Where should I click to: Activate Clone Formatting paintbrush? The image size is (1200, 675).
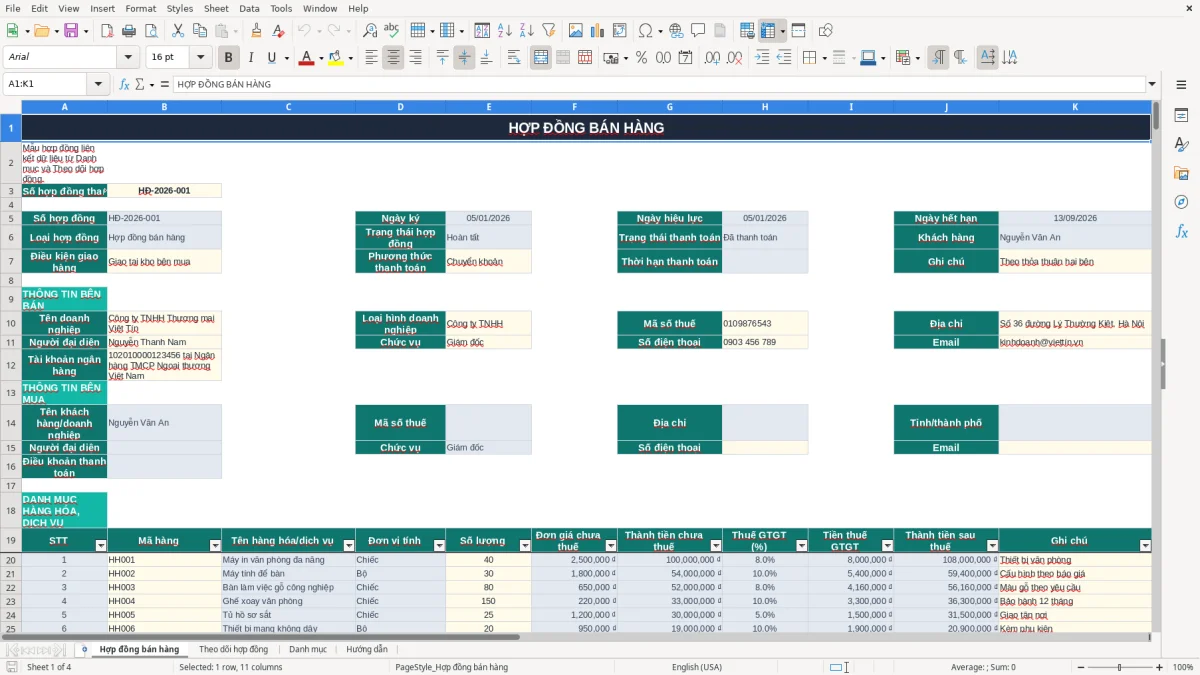[x=256, y=31]
